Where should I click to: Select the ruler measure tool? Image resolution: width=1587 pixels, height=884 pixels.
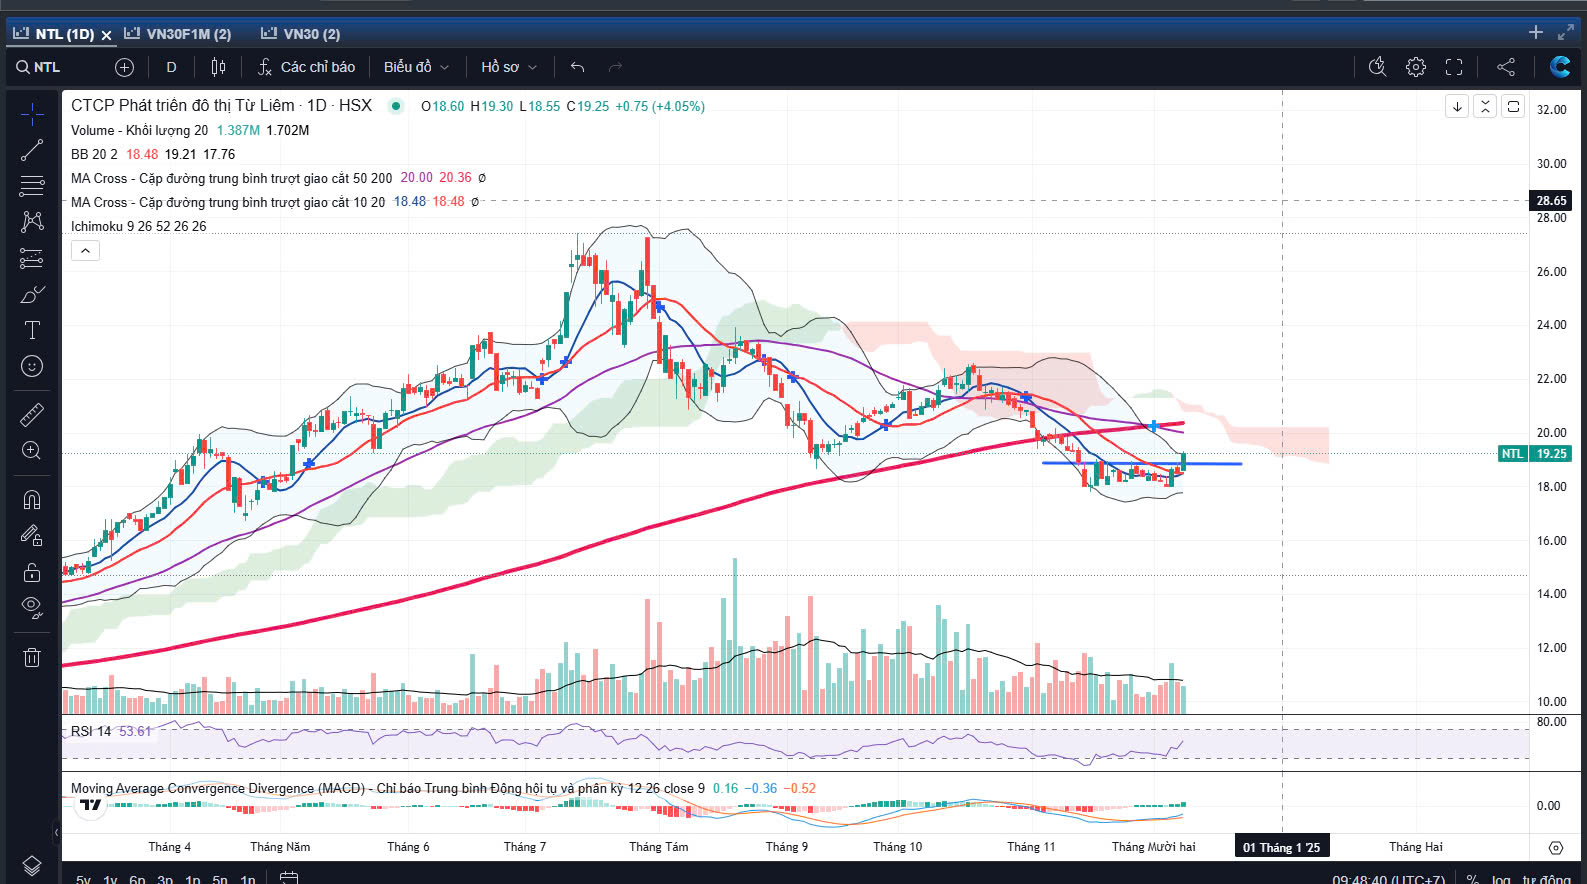coord(32,414)
